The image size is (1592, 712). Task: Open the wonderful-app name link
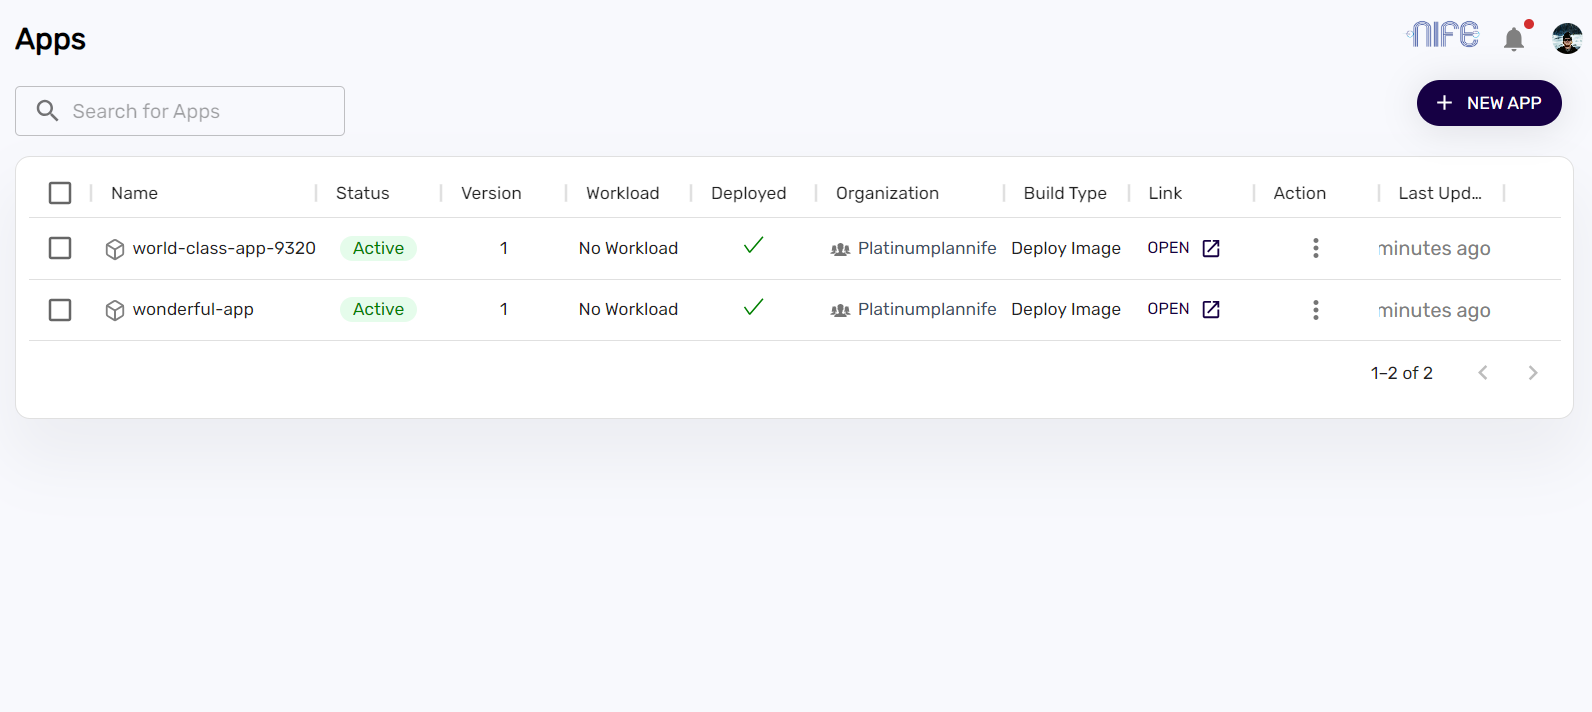[x=193, y=310]
